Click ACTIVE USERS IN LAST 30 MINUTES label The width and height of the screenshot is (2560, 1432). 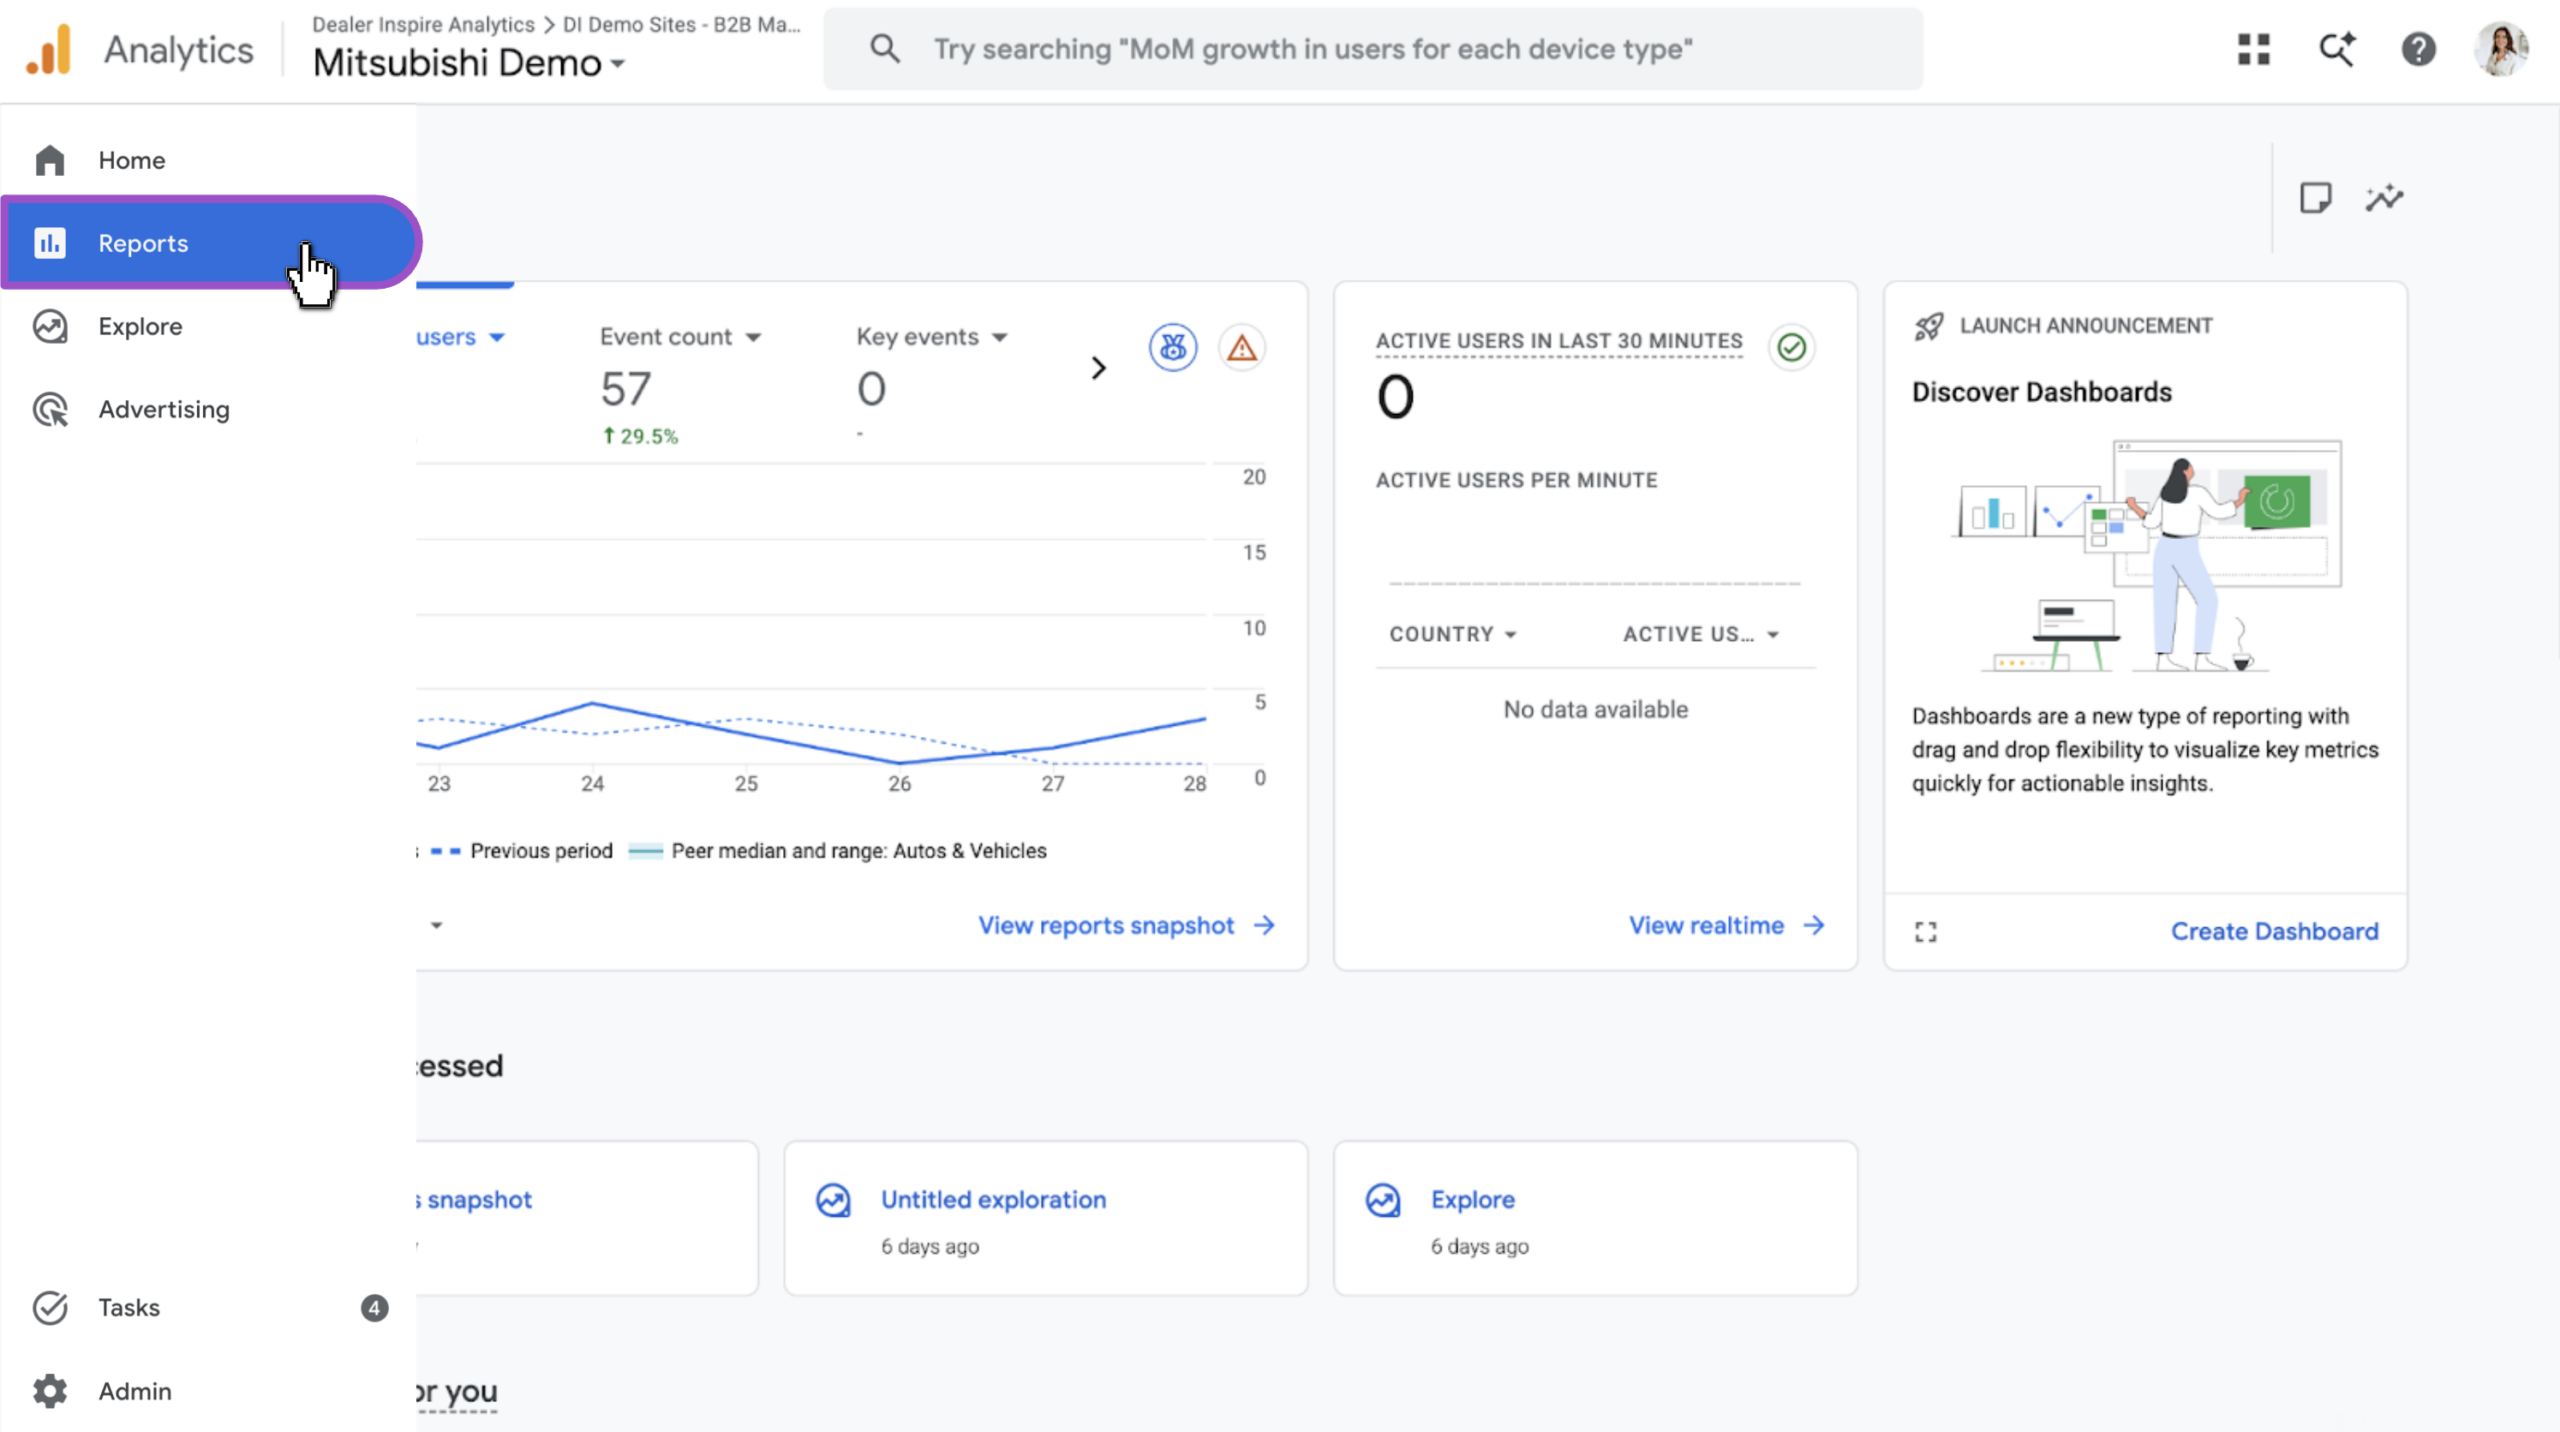point(1559,341)
